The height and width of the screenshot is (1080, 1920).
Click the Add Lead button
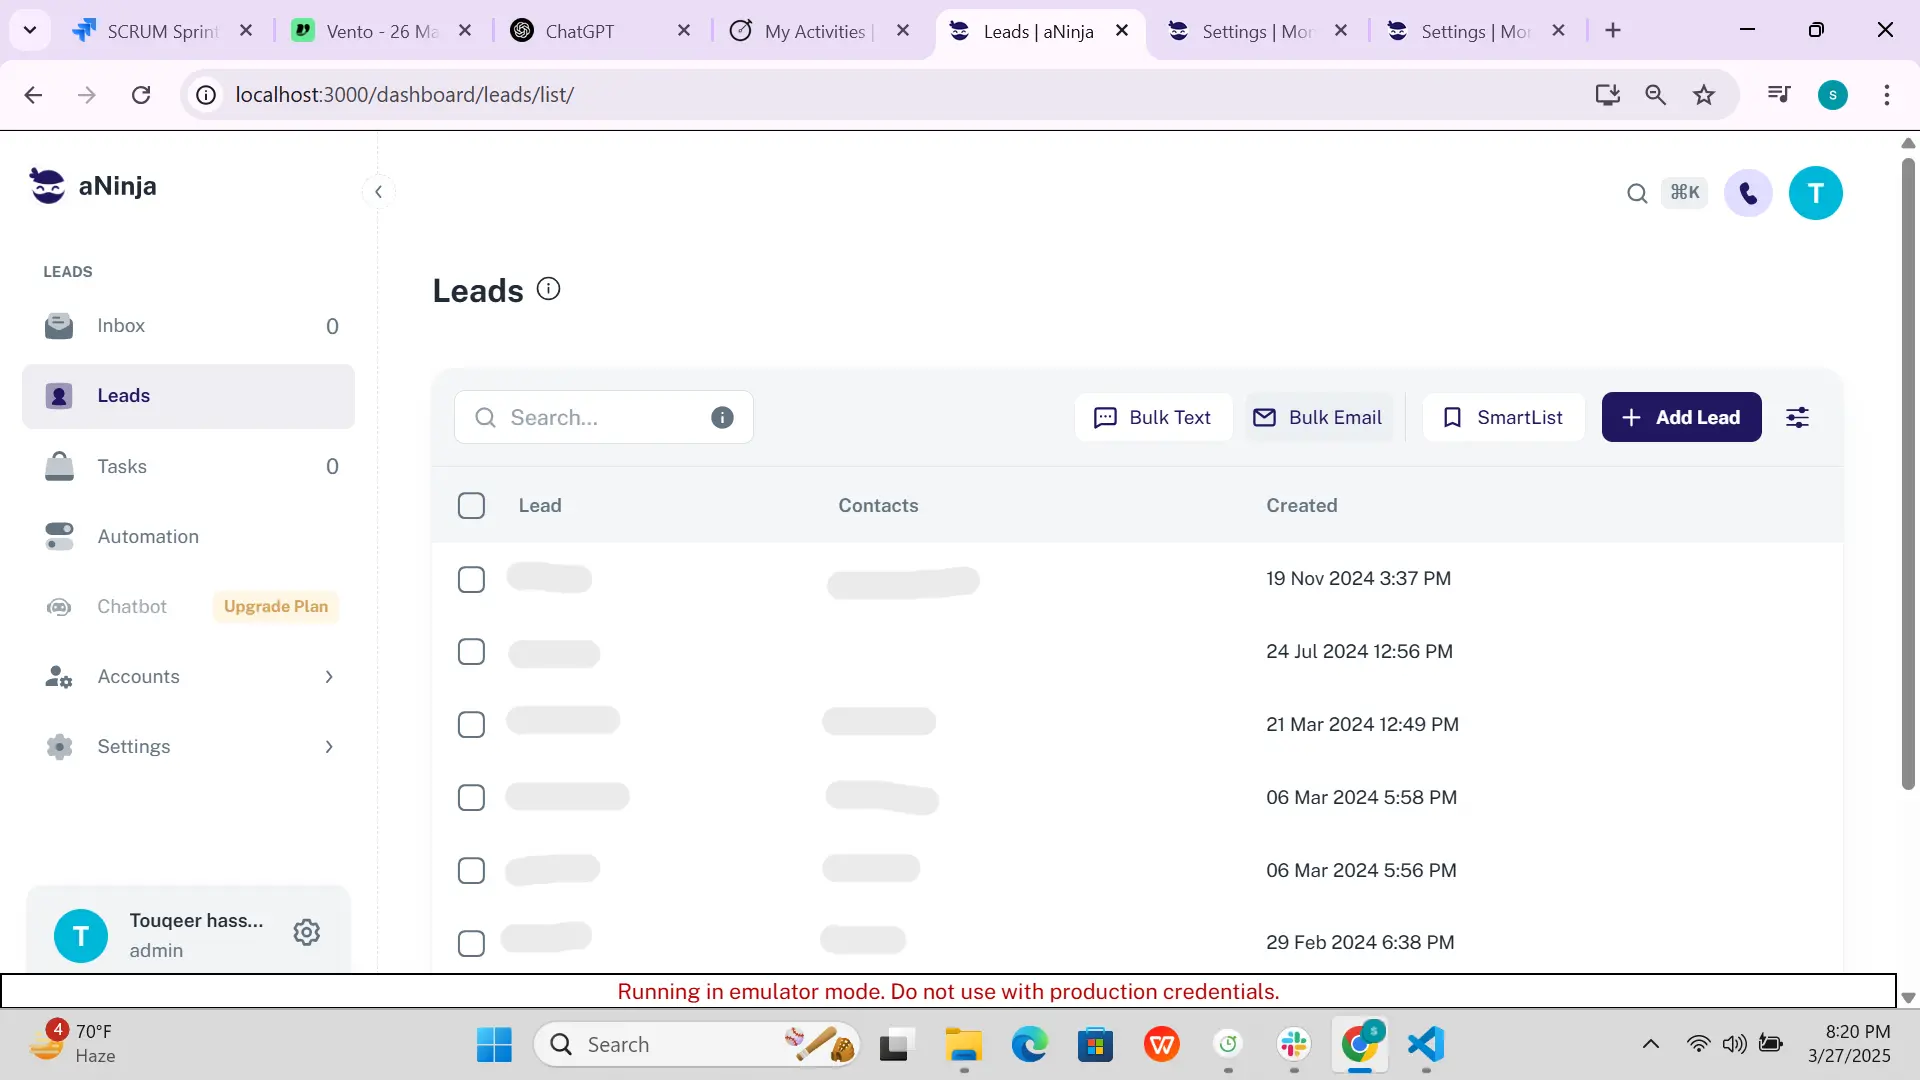tap(1681, 417)
